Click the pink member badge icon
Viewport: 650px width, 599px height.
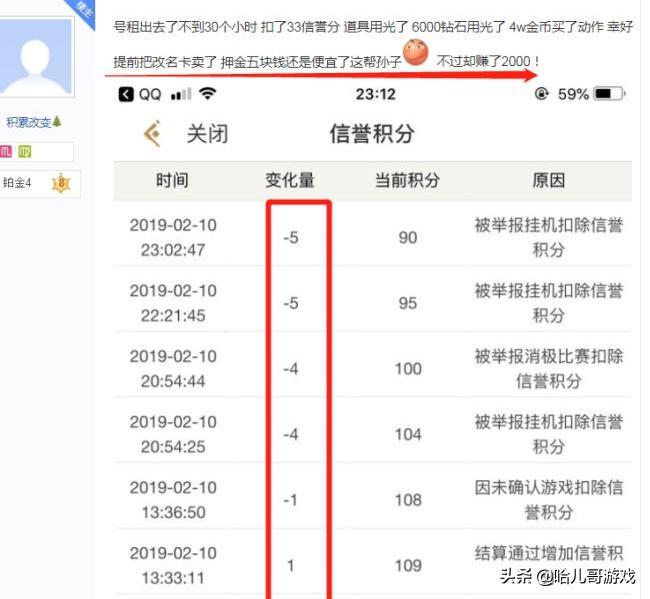click(6, 151)
